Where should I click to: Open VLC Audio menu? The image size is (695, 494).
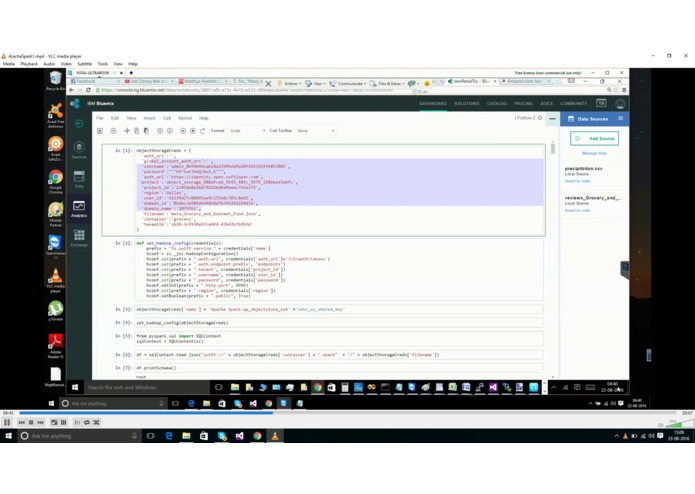[49, 64]
